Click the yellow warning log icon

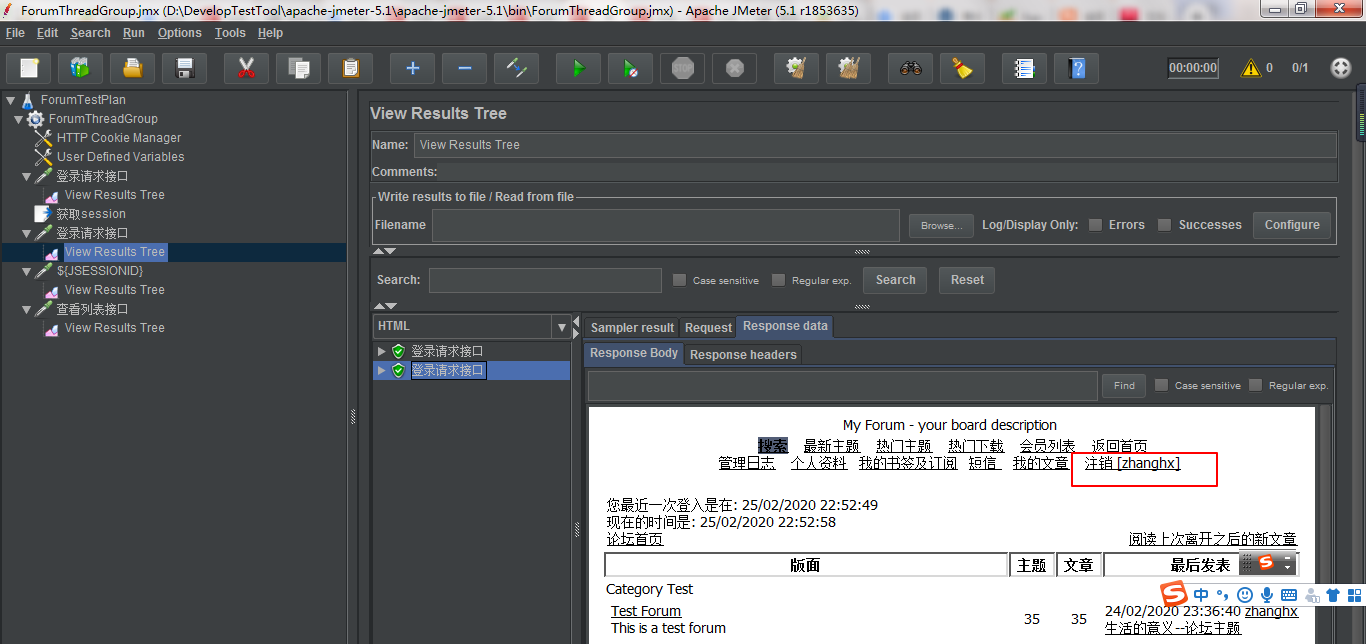[1251, 68]
